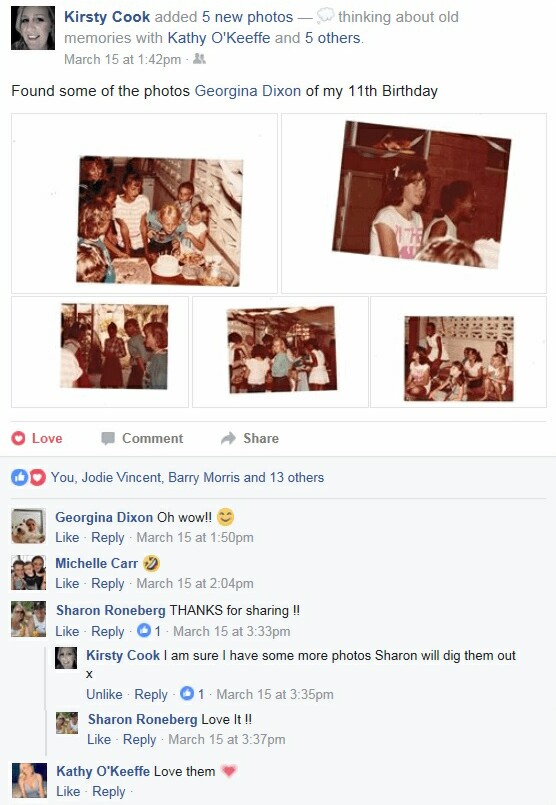Click the Share arrow icon
This screenshot has height=805, width=556.
pos(228,438)
